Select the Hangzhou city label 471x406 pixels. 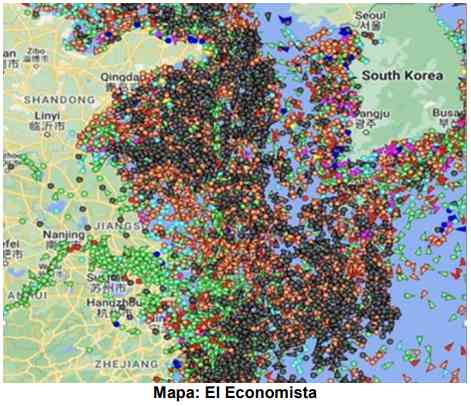[x=114, y=303]
